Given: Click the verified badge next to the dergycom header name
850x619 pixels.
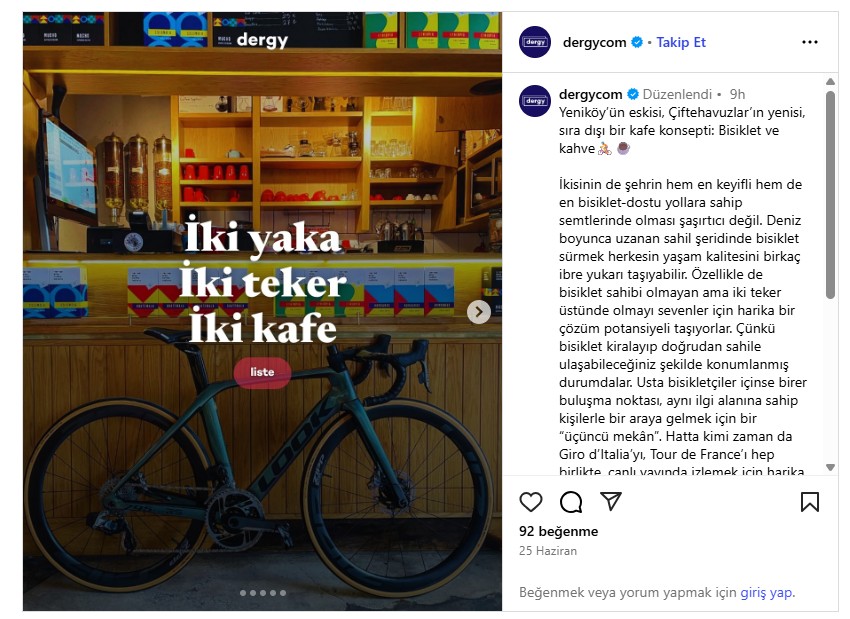Looking at the screenshot, I should (x=638, y=42).
